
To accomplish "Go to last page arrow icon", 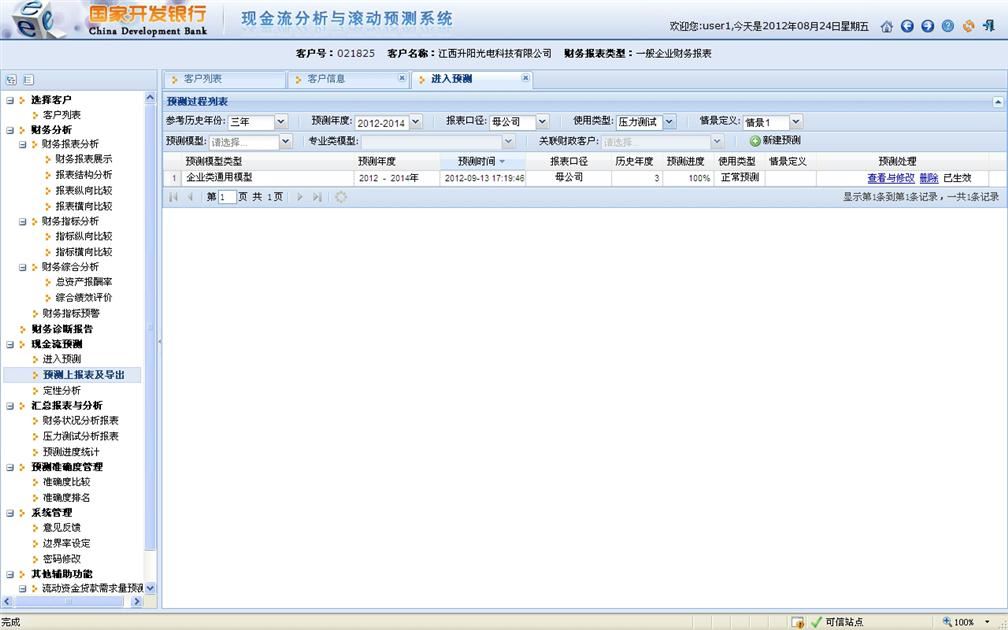I will click(x=317, y=197).
